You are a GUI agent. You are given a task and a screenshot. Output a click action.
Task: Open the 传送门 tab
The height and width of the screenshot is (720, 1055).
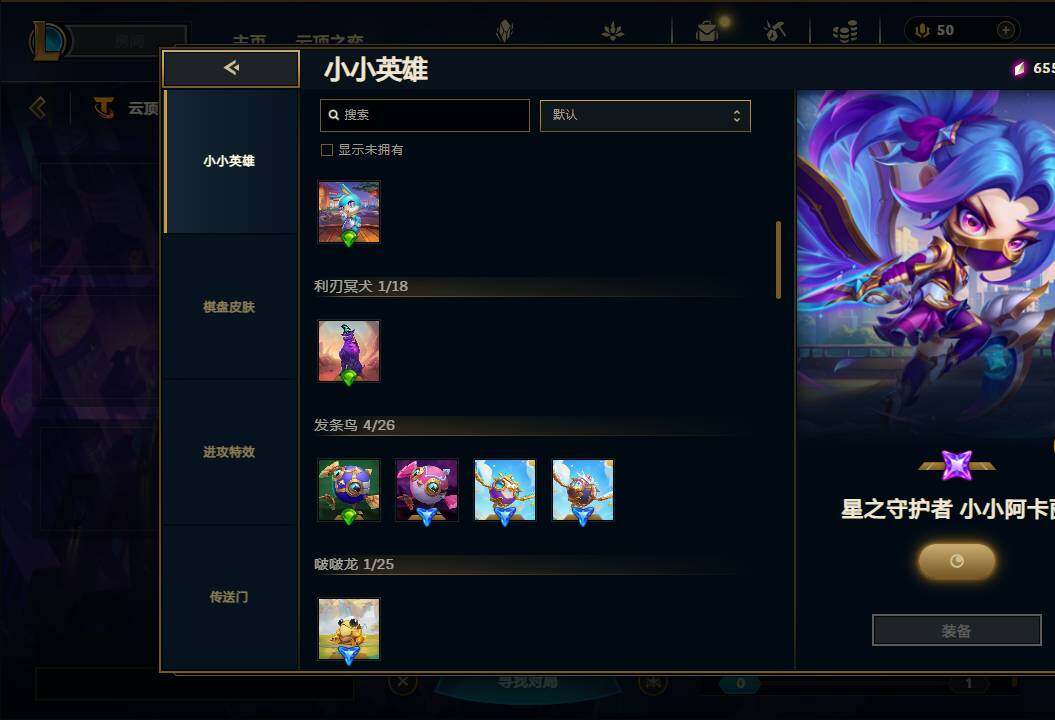[x=229, y=597]
